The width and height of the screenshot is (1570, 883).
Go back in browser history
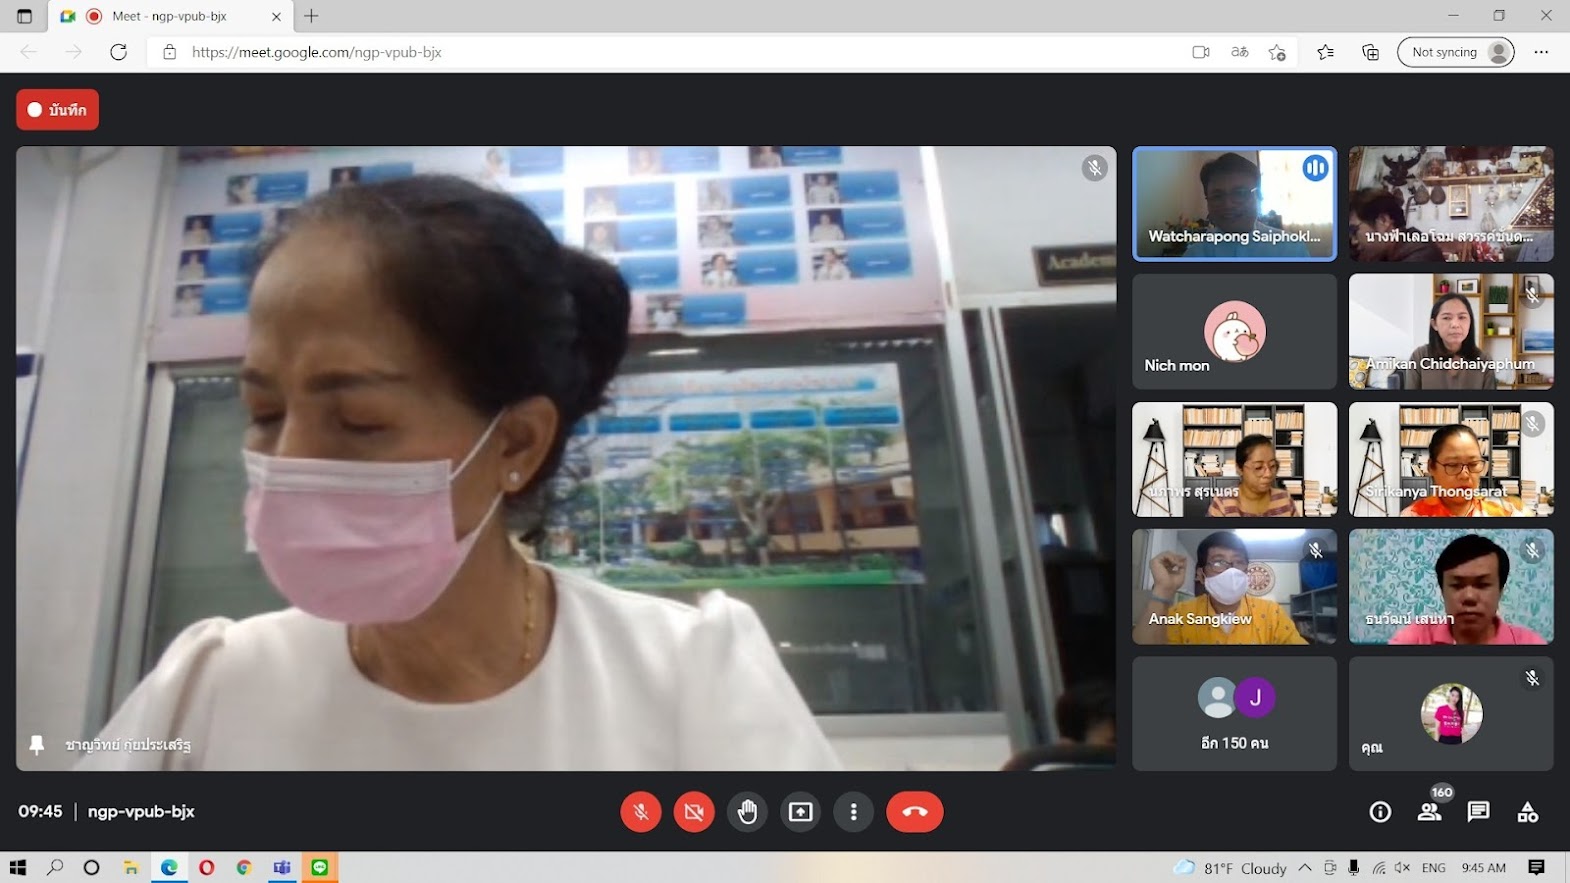coord(28,52)
